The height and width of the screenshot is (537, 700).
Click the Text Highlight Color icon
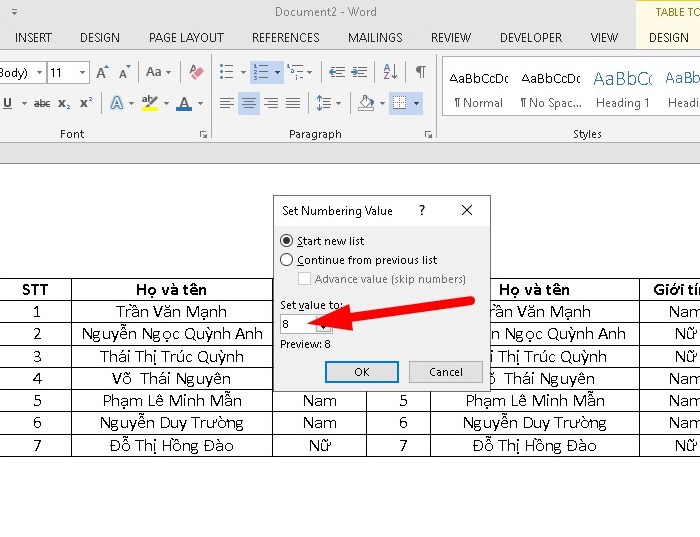pos(150,104)
